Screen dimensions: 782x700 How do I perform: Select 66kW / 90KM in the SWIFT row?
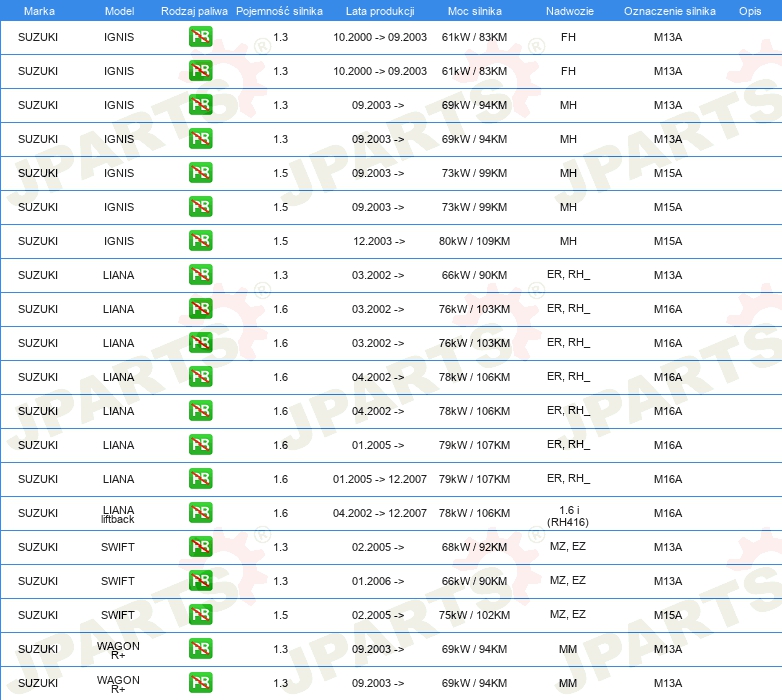pyautogui.click(x=474, y=581)
